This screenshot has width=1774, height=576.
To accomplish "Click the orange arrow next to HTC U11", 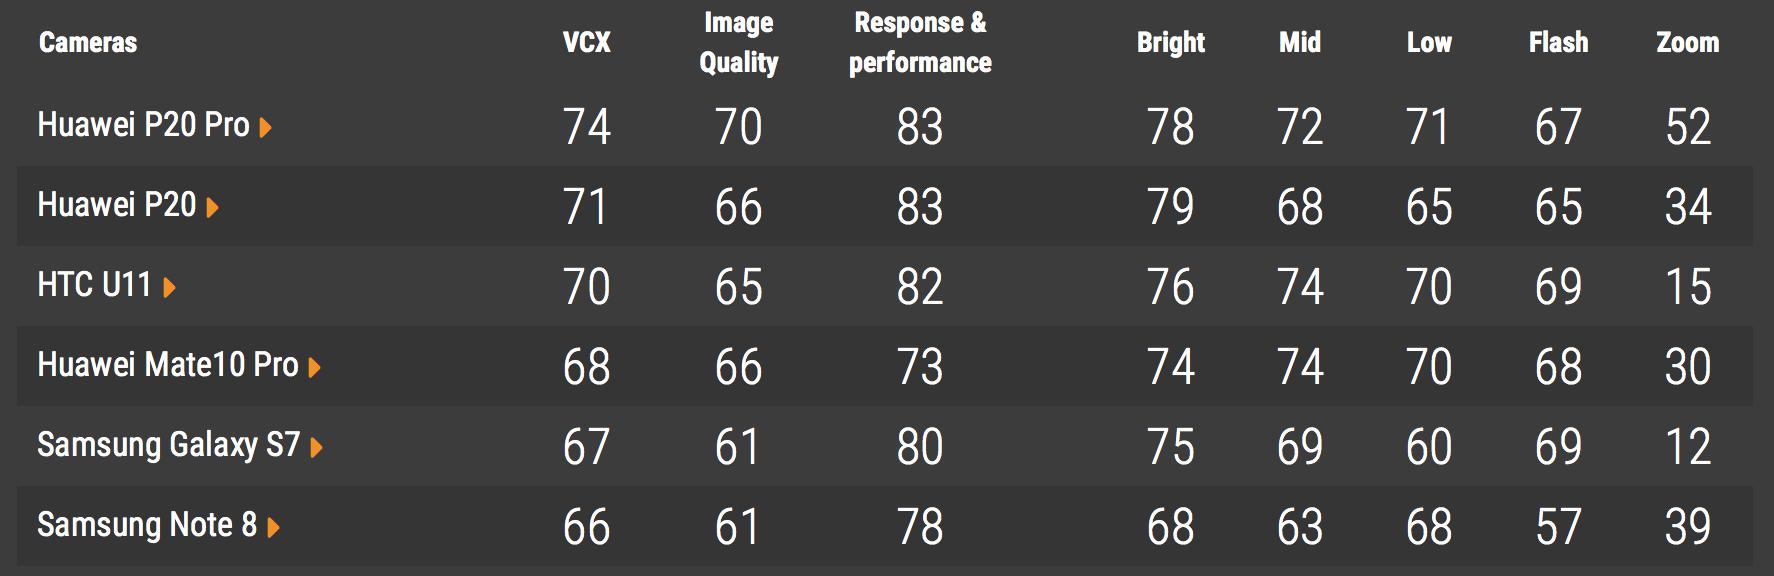I will [x=169, y=287].
